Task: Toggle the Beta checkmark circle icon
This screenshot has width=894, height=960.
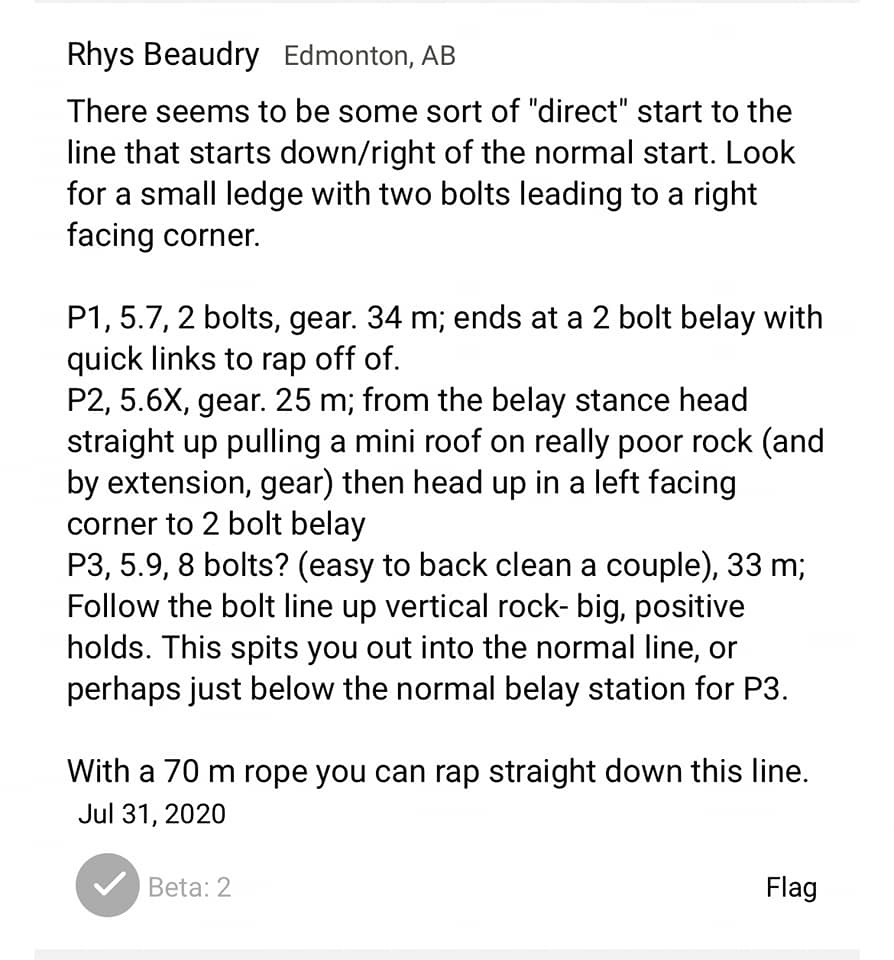Action: pyautogui.click(x=107, y=885)
